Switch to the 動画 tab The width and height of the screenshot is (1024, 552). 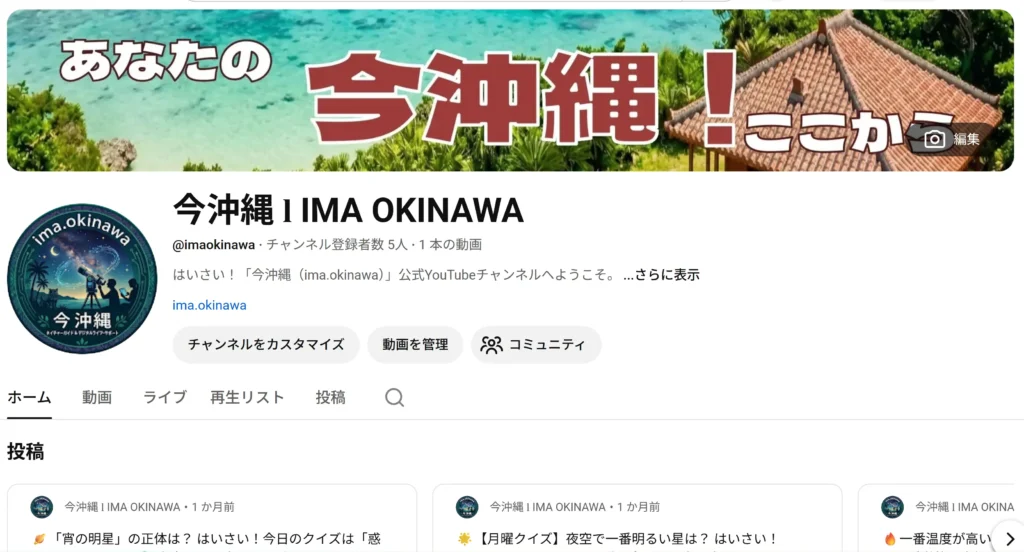click(97, 397)
